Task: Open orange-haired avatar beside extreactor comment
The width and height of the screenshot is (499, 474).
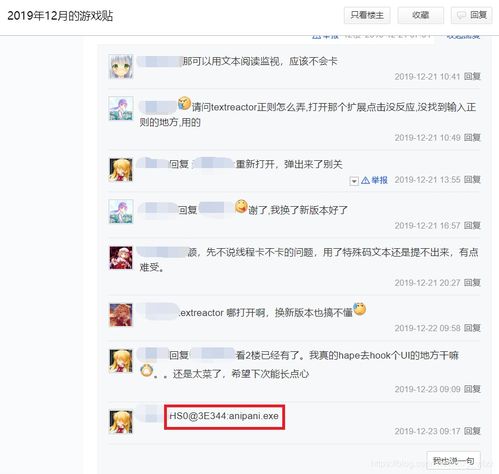Action: point(121,315)
